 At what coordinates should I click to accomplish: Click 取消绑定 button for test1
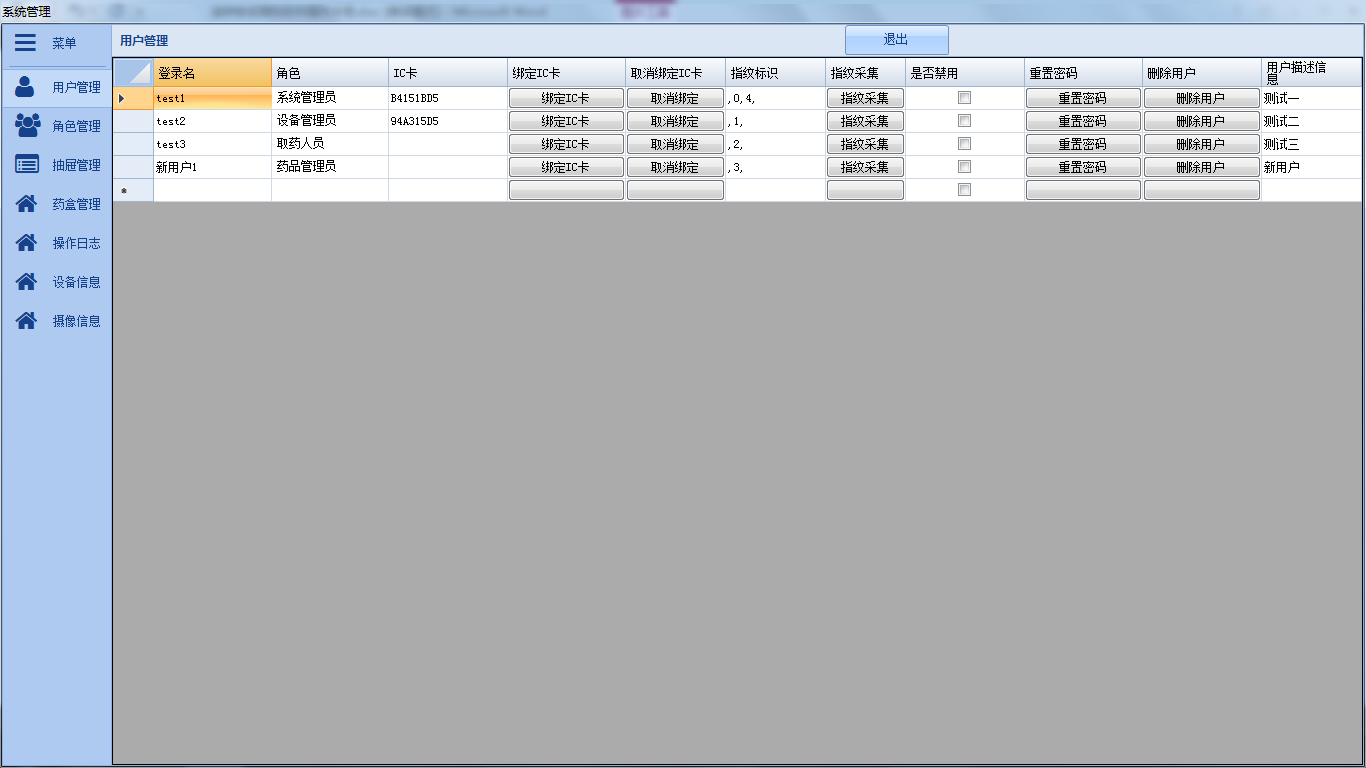click(x=675, y=98)
